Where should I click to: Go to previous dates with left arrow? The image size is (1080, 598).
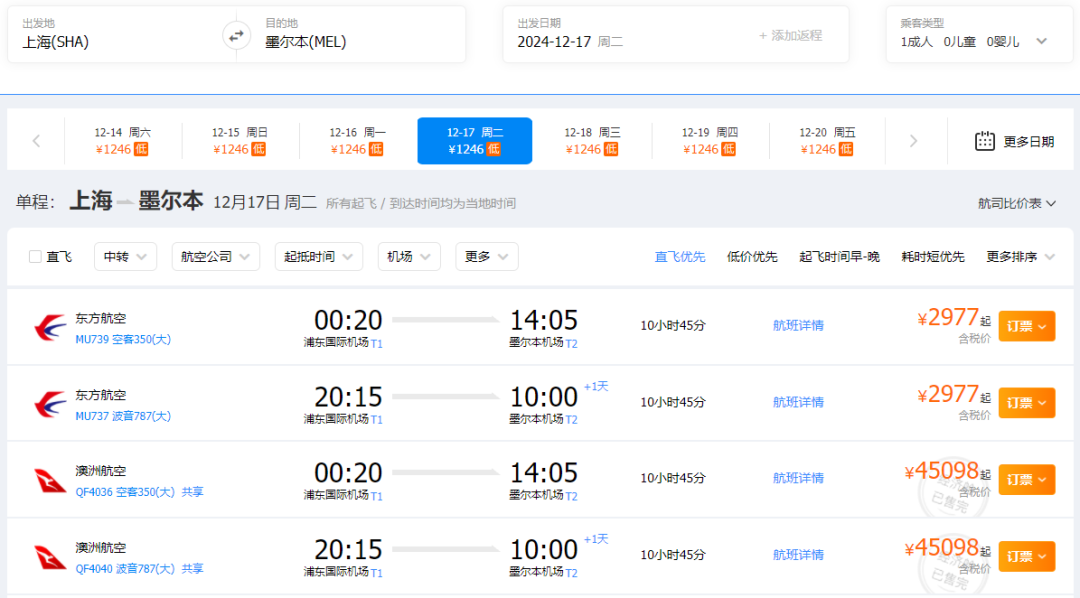(x=36, y=141)
